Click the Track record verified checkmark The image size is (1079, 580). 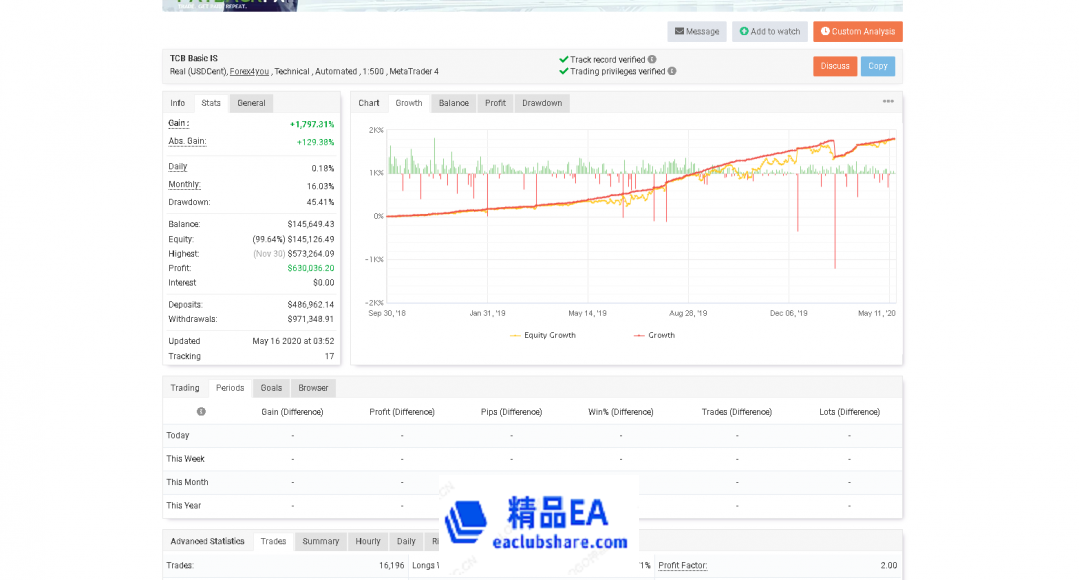pos(562,58)
